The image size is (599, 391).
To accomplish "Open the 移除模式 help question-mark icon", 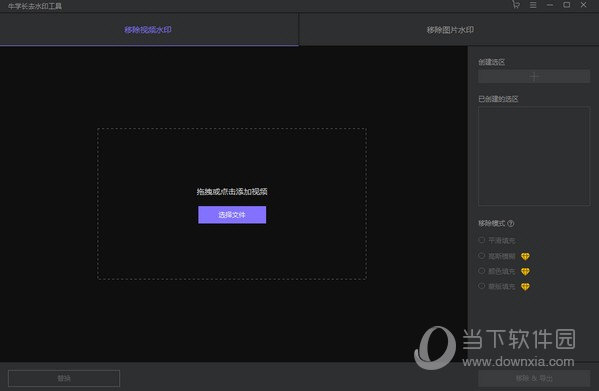I will pyautogui.click(x=511, y=223).
